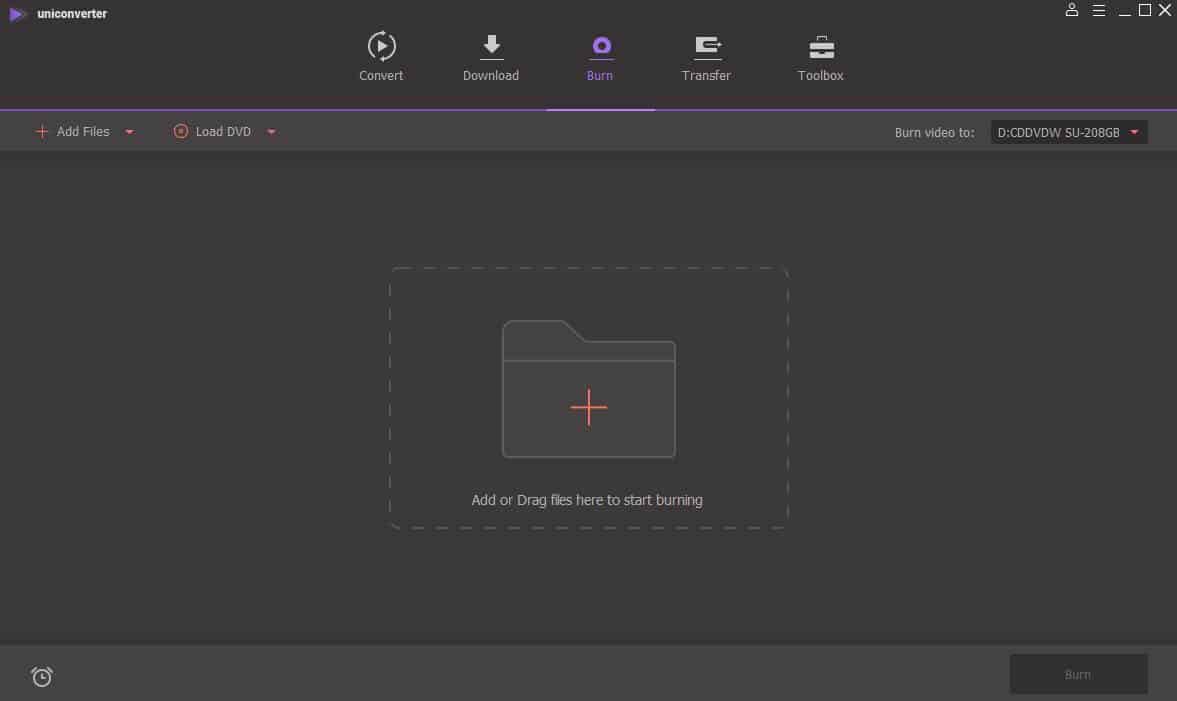The height and width of the screenshot is (701, 1177).
Task: Expand the Load DVD dropdown arrow
Action: tap(270, 132)
